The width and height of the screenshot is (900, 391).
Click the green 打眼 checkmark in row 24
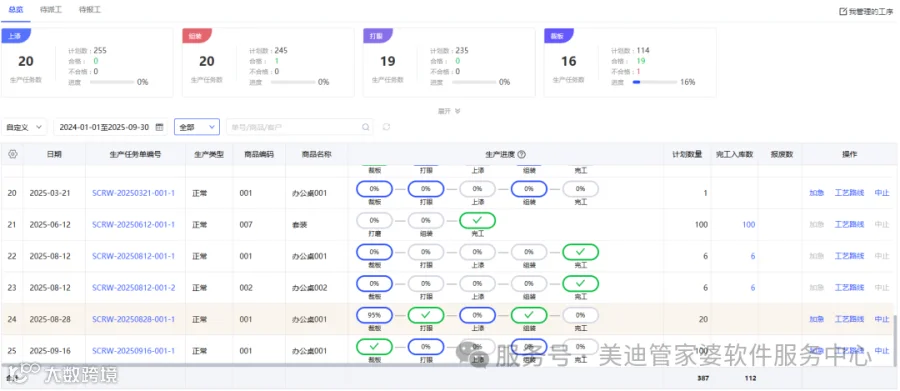[x=425, y=315]
